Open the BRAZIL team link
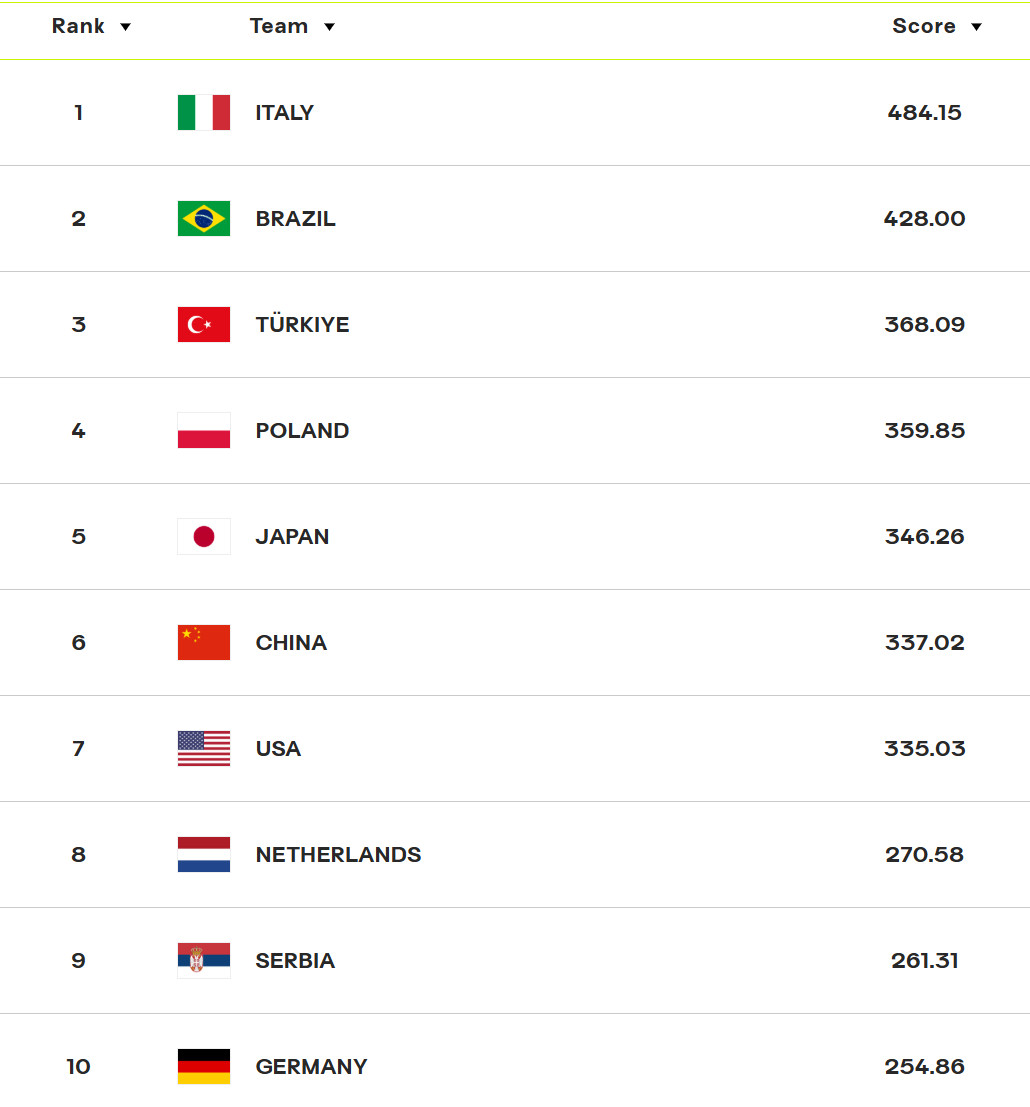Viewport: 1030px width, 1107px height. point(296,219)
